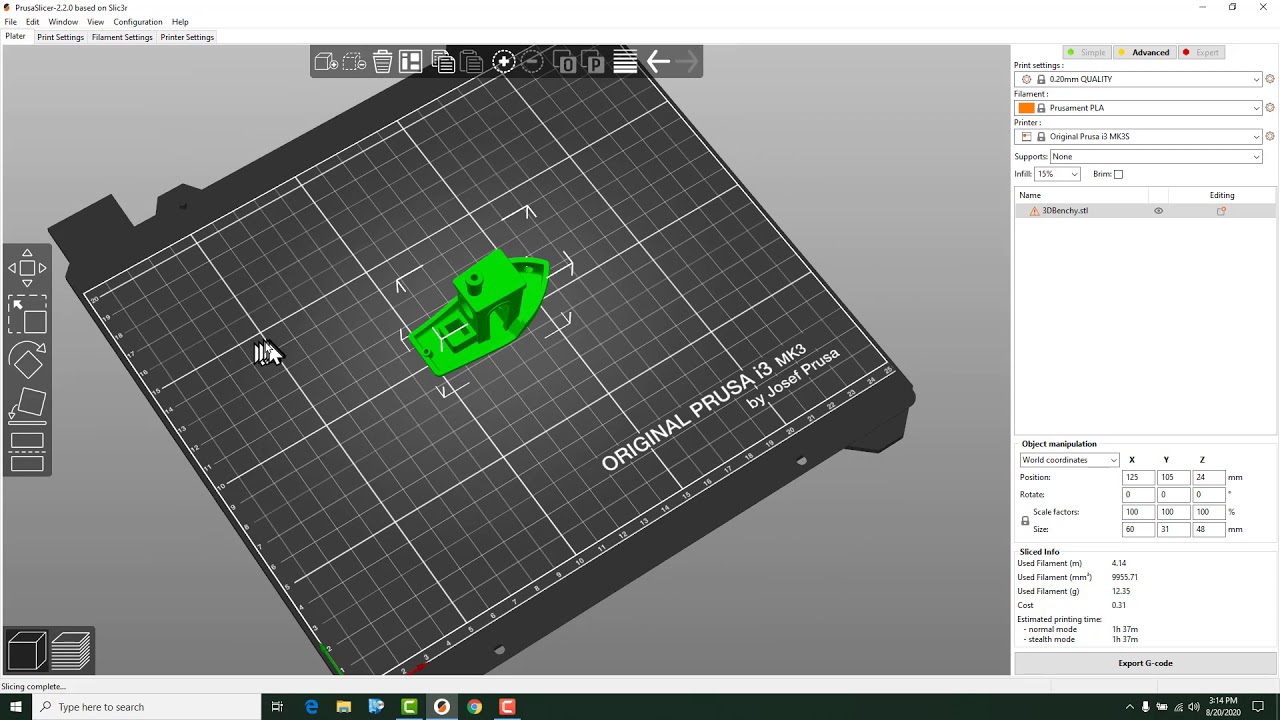Switch to sliced layers preview
The height and width of the screenshot is (720, 1280).
point(71,651)
